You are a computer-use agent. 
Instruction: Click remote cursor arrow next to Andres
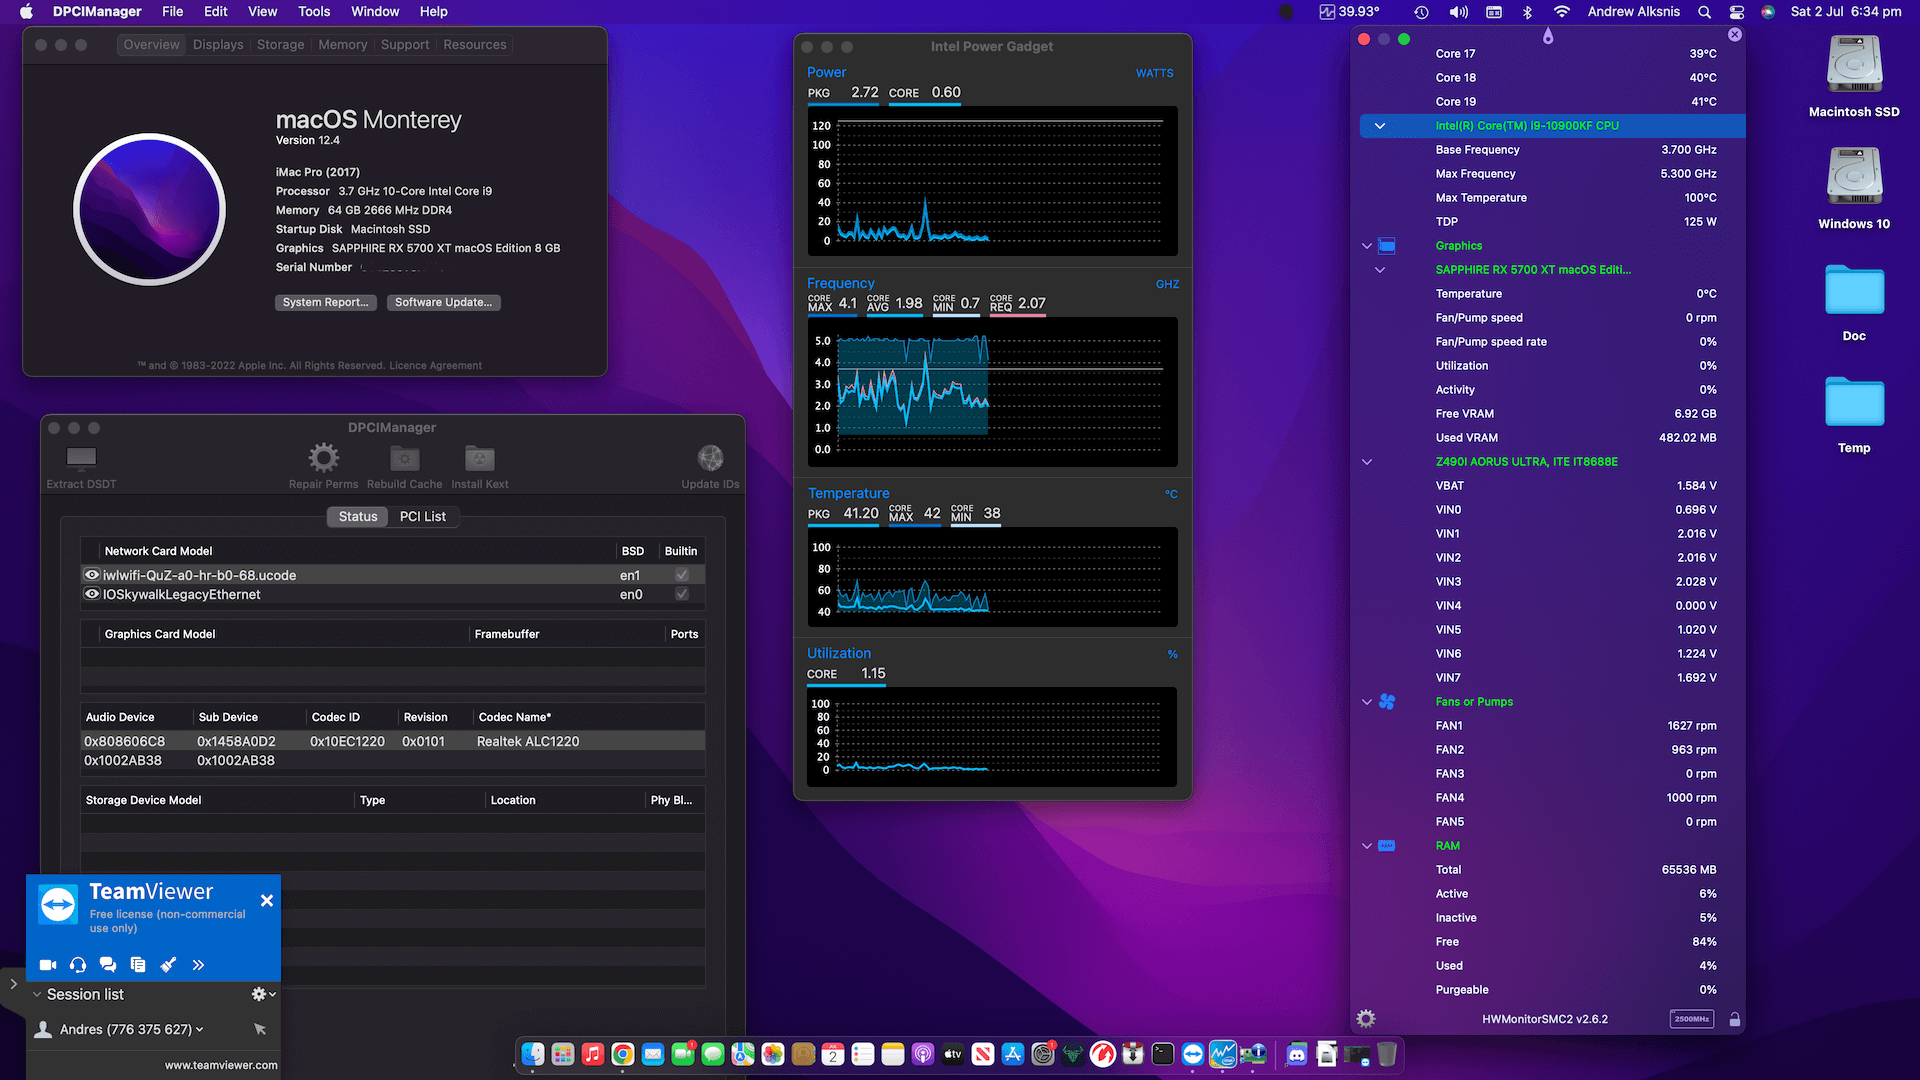260,1029
